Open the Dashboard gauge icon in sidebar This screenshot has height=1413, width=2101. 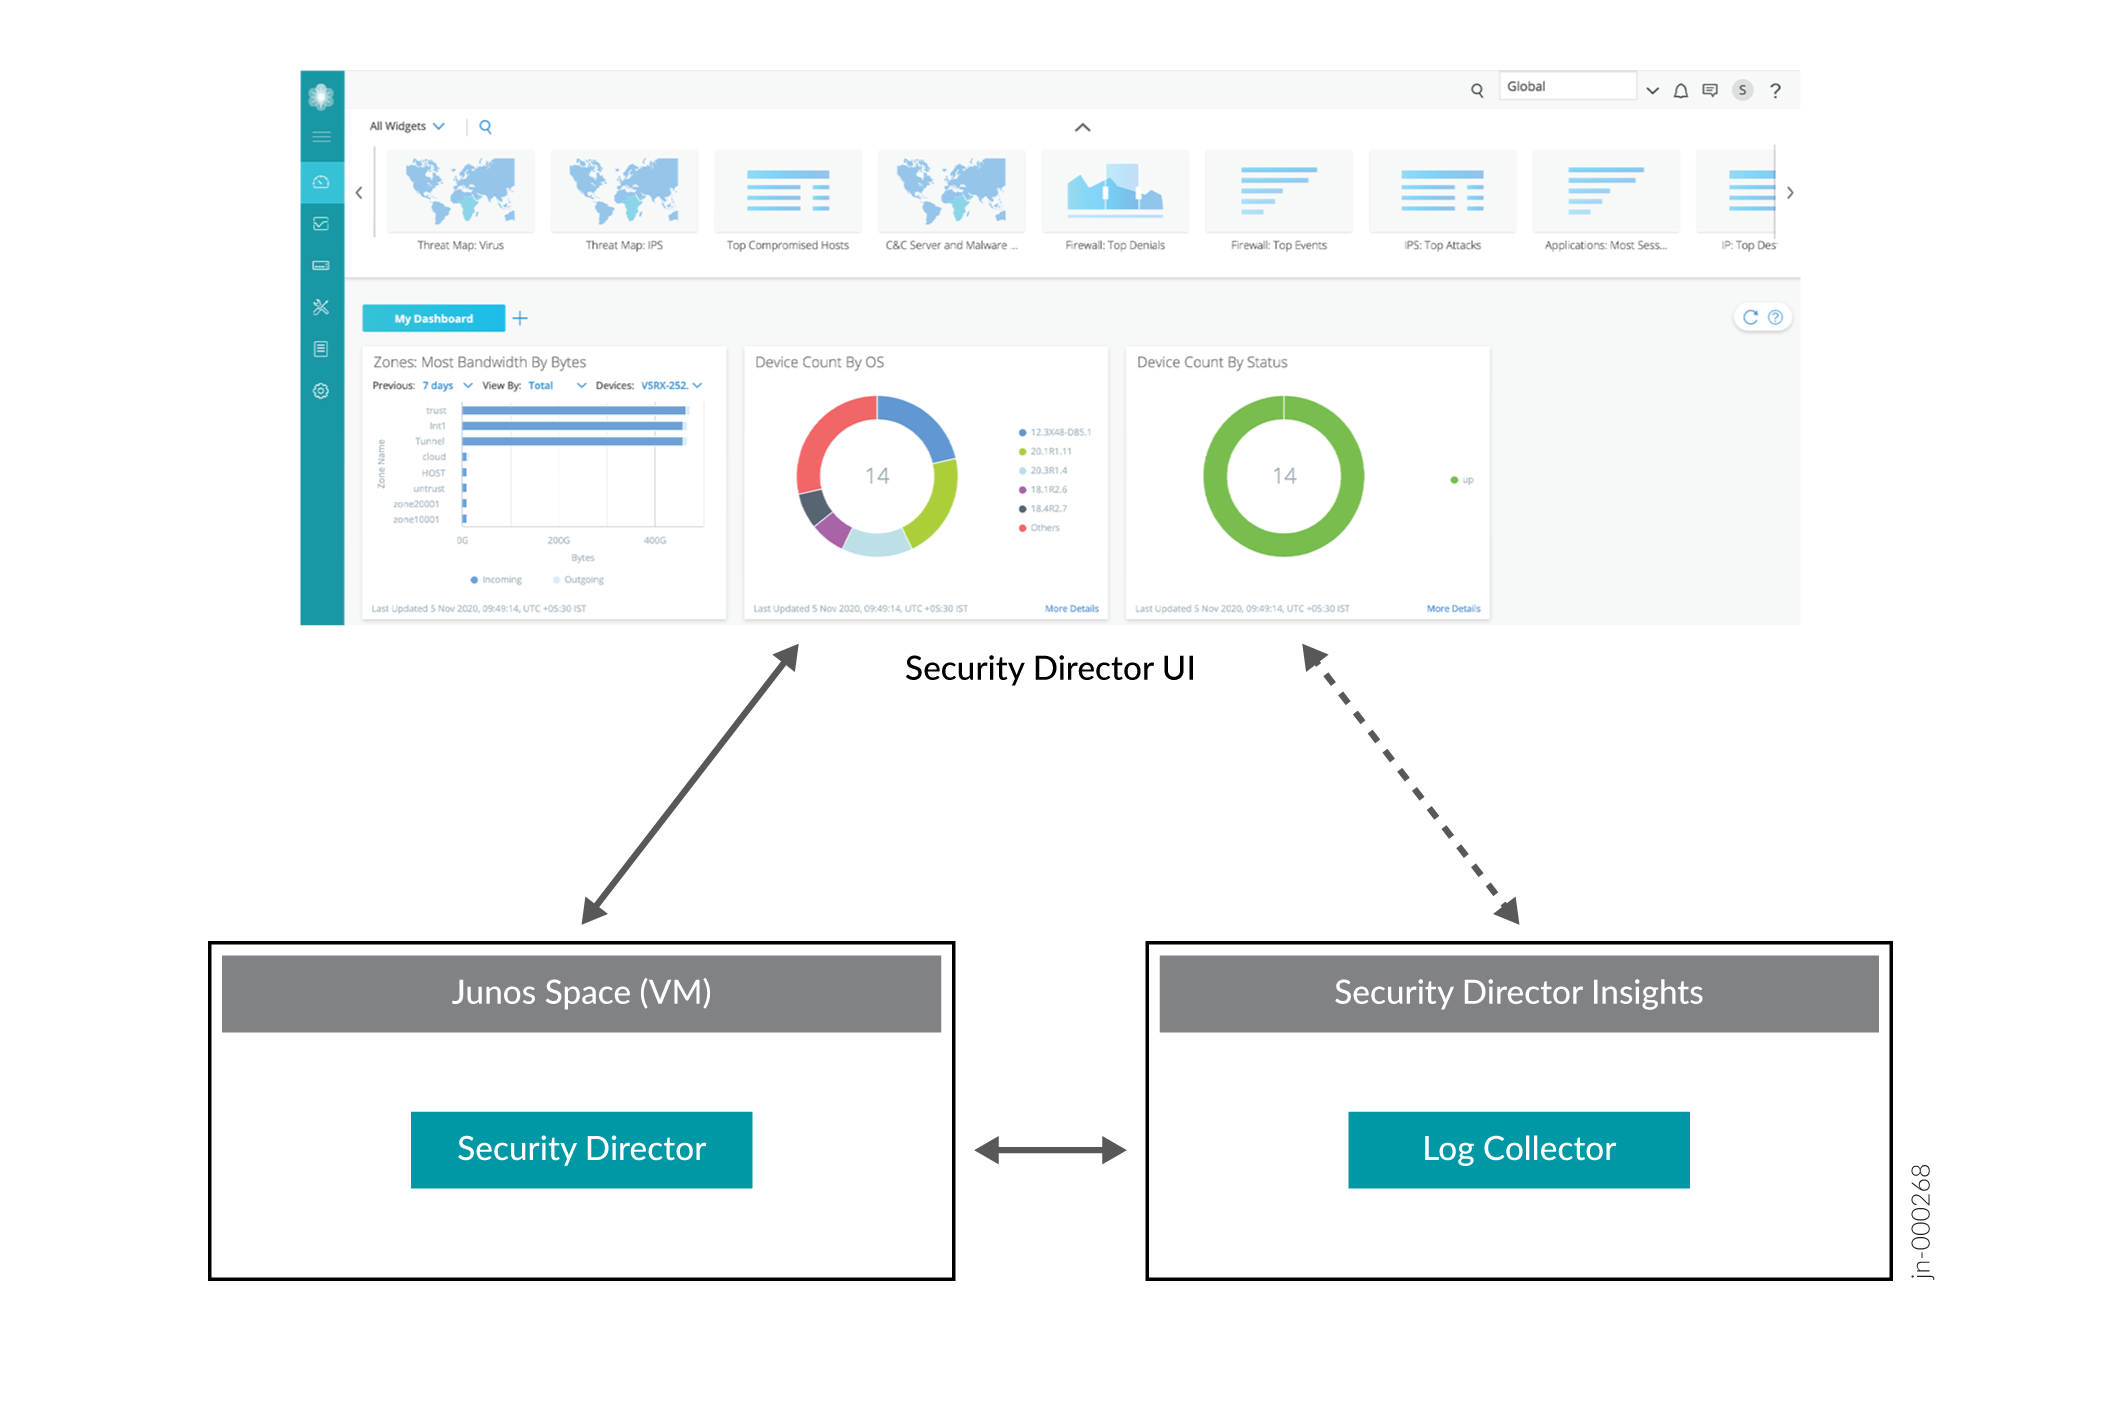tap(321, 182)
